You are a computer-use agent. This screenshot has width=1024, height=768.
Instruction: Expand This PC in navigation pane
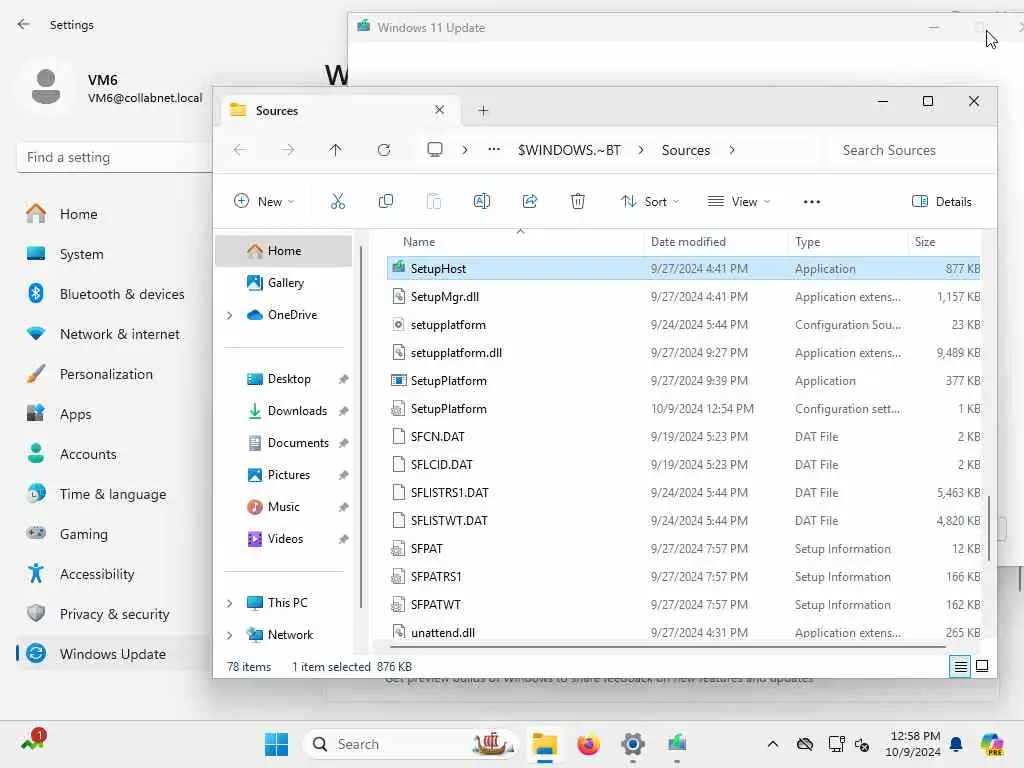[x=229, y=603]
